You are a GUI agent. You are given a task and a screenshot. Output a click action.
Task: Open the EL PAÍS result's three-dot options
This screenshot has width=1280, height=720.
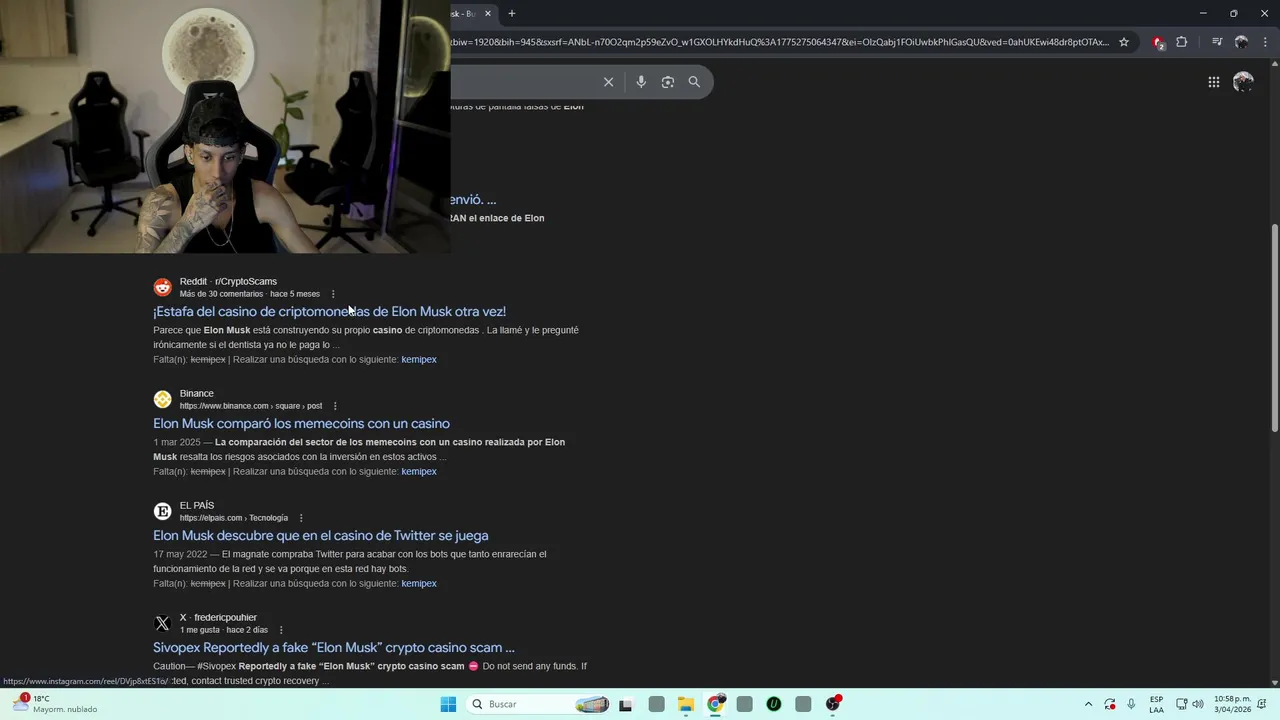(x=301, y=518)
